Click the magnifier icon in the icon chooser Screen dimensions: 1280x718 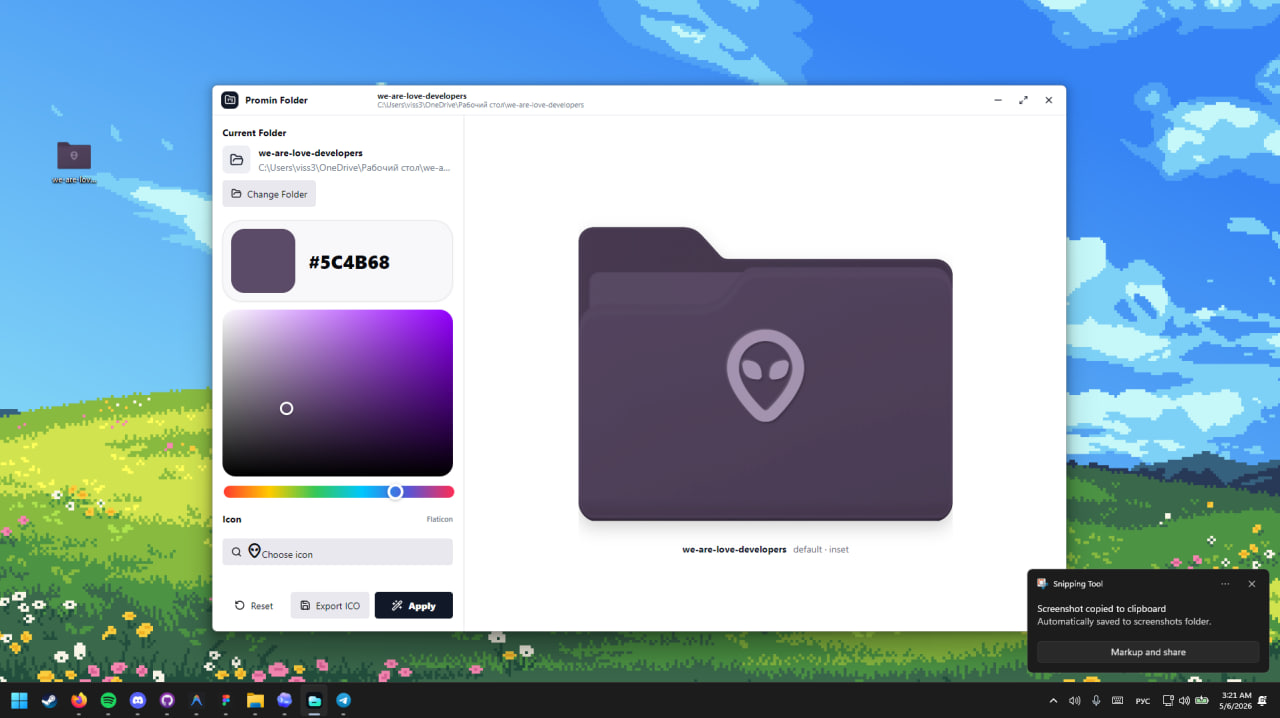(x=237, y=552)
